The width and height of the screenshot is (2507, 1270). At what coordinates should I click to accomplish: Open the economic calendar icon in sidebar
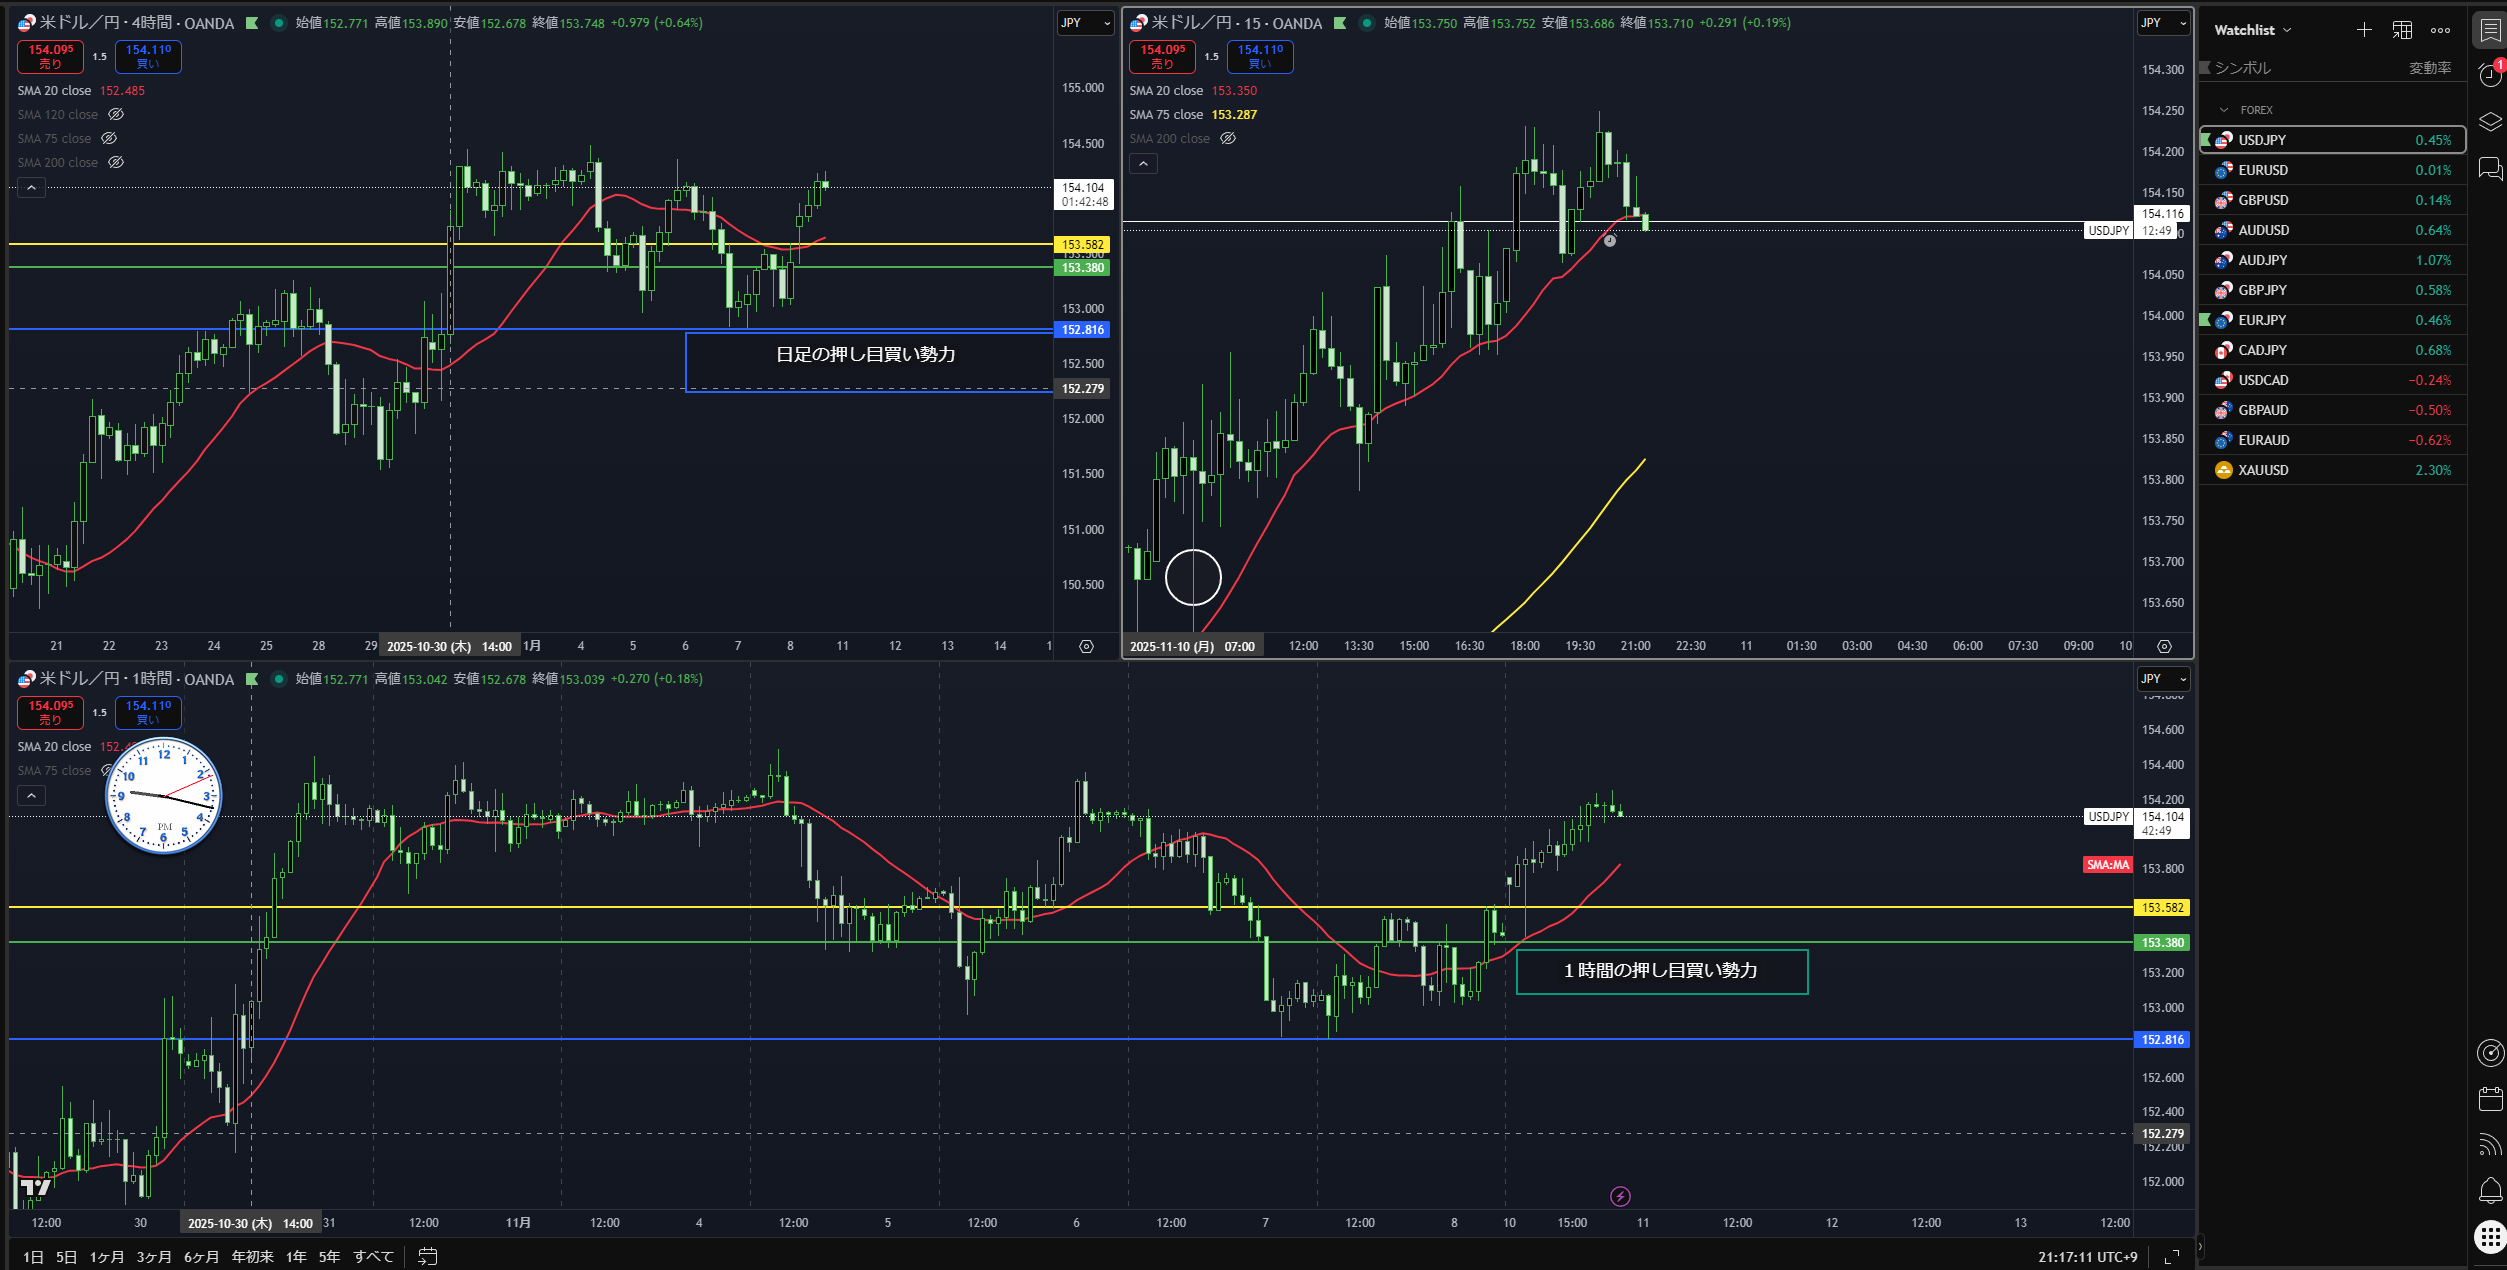pyautogui.click(x=2490, y=1099)
